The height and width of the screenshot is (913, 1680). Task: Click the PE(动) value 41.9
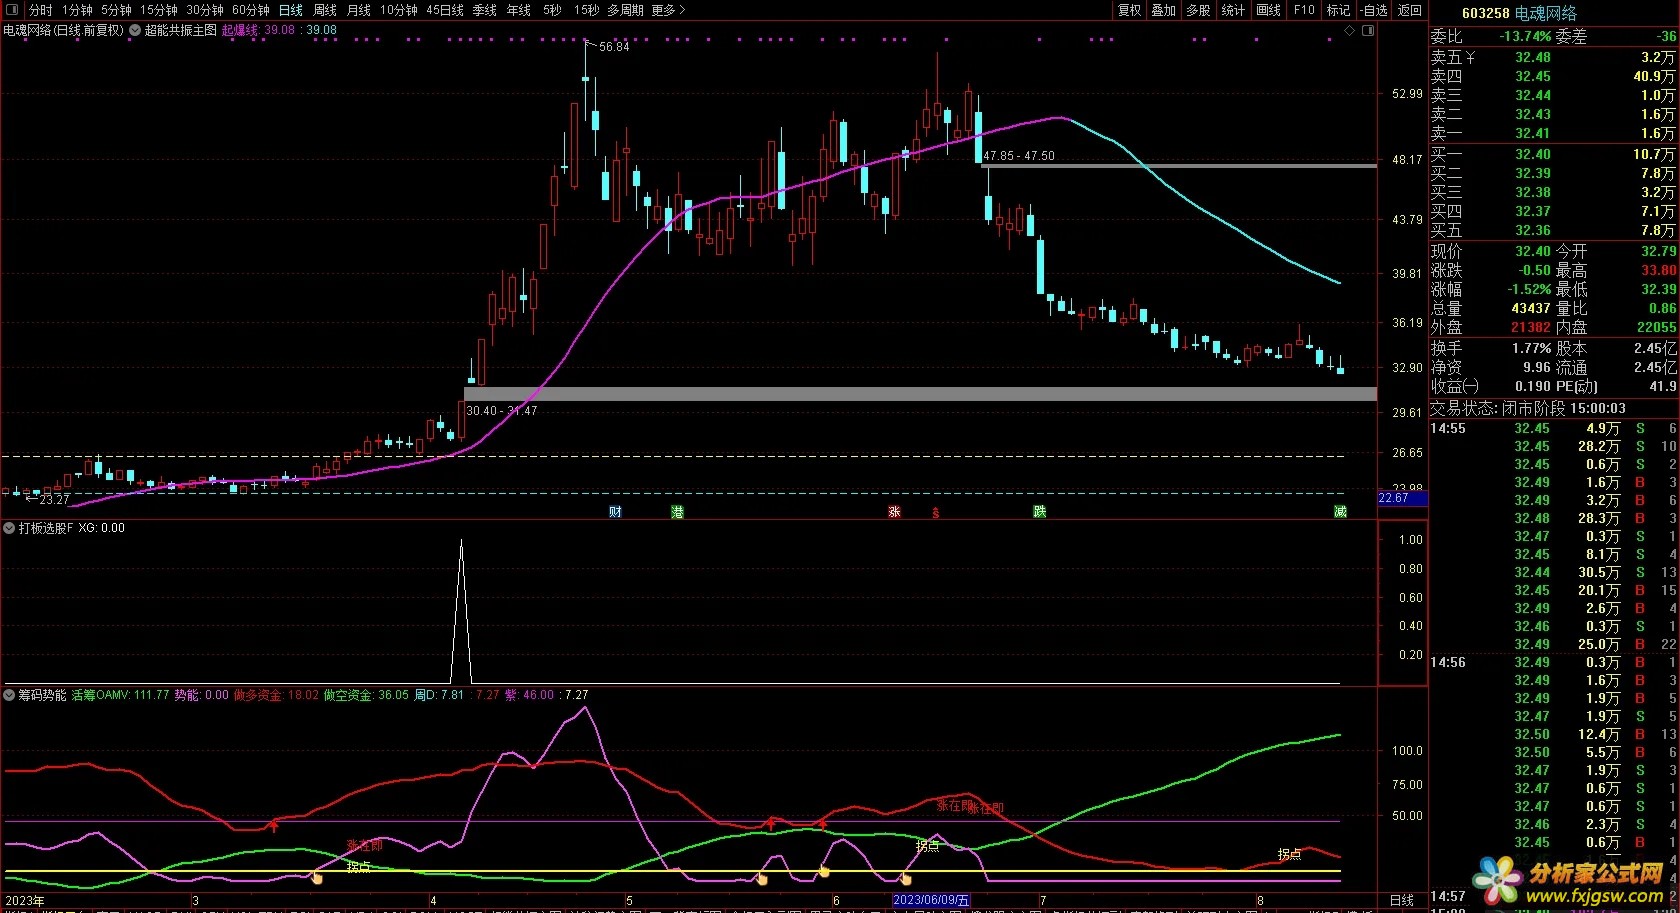tap(1663, 386)
